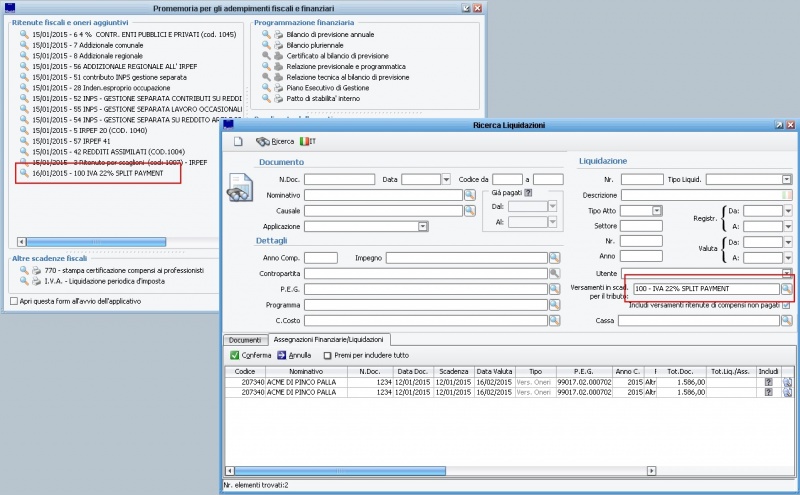
Task: Open lookup magnifier beside the Cassa field
Action: [x=787, y=320]
